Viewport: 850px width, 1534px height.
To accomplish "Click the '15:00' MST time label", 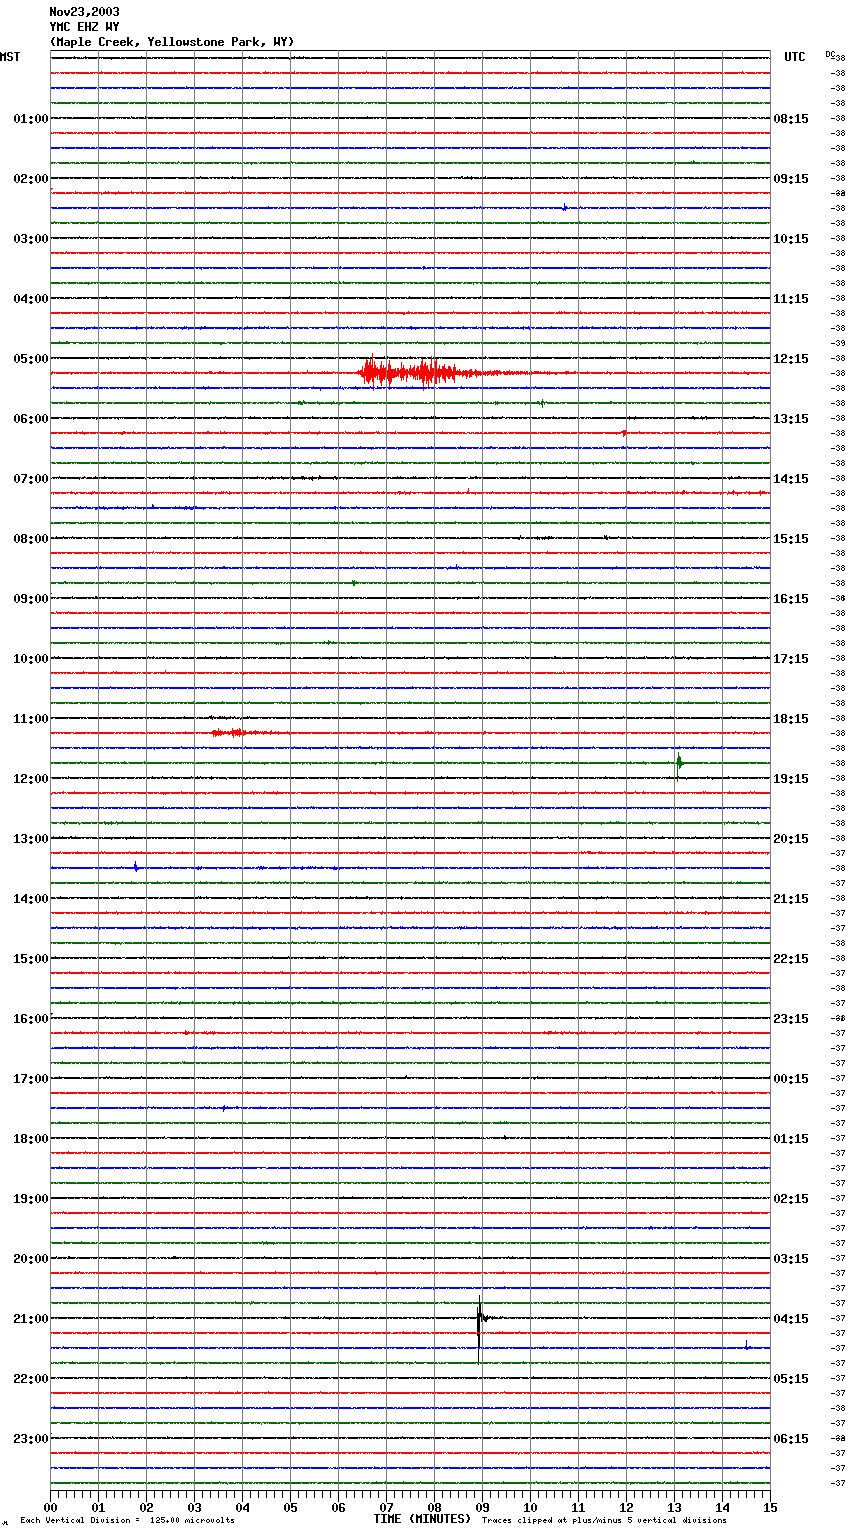I will tap(30, 959).
